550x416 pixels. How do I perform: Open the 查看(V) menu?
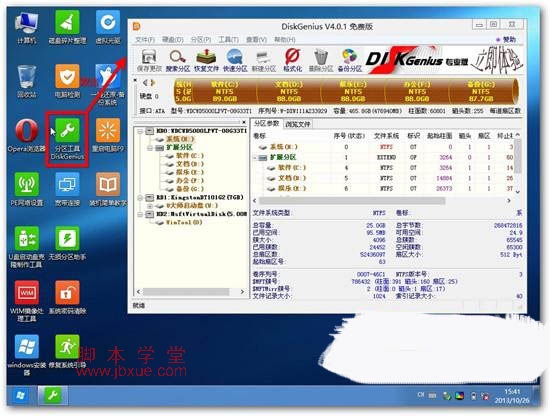click(256, 39)
